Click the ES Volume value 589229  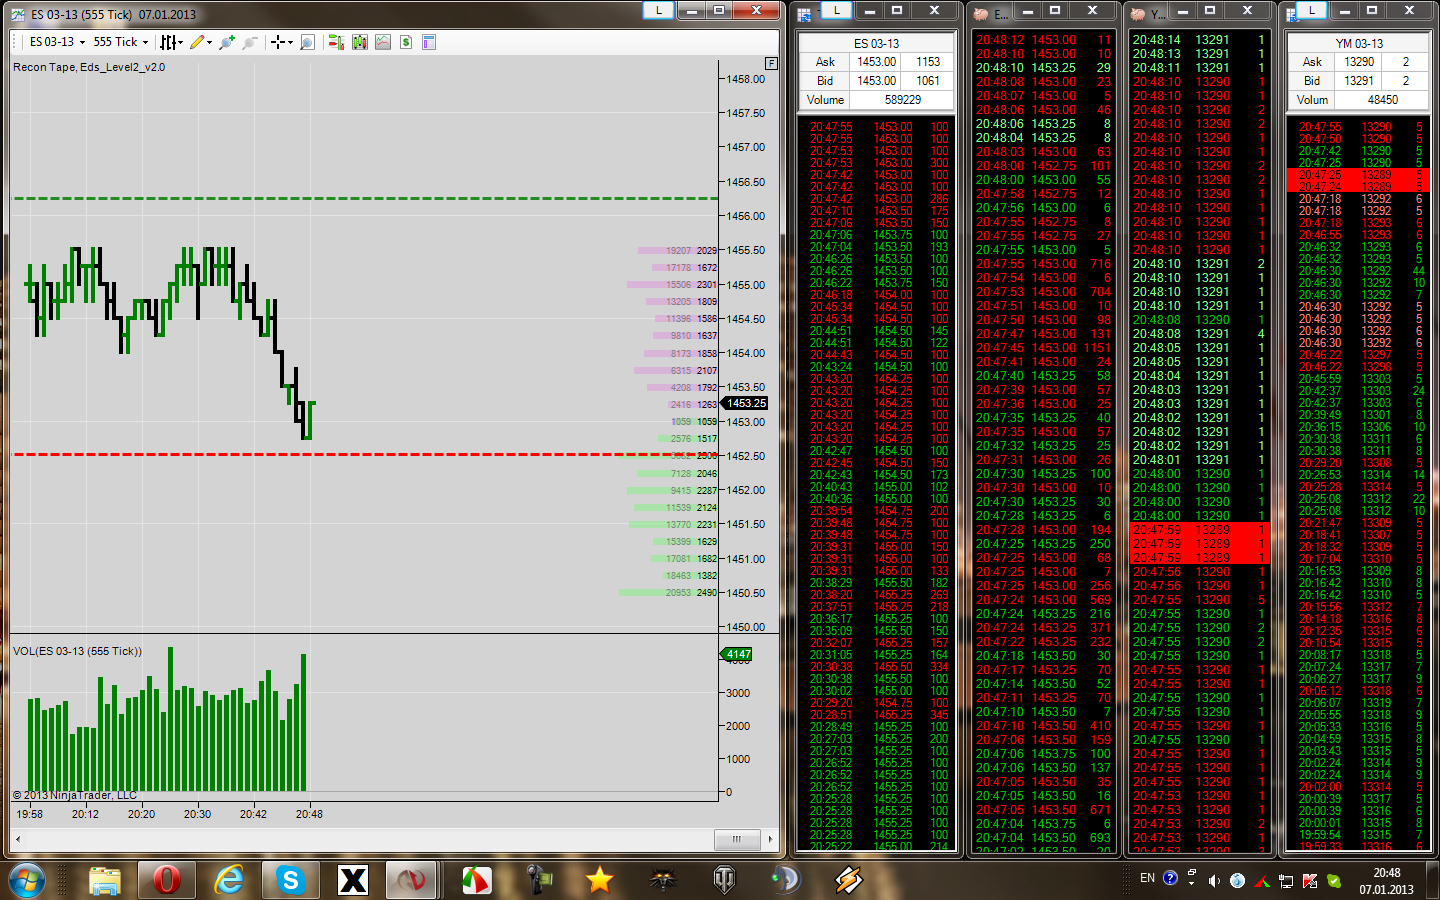click(903, 100)
